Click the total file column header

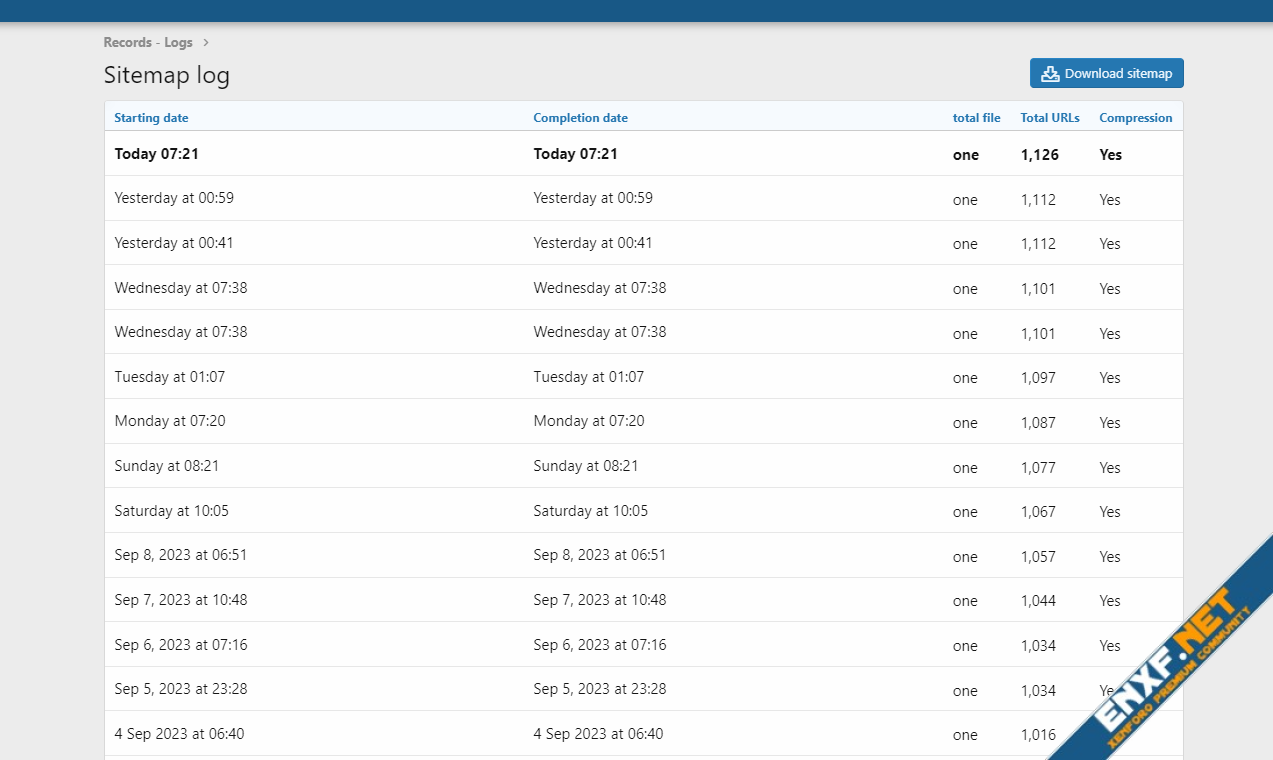click(976, 118)
